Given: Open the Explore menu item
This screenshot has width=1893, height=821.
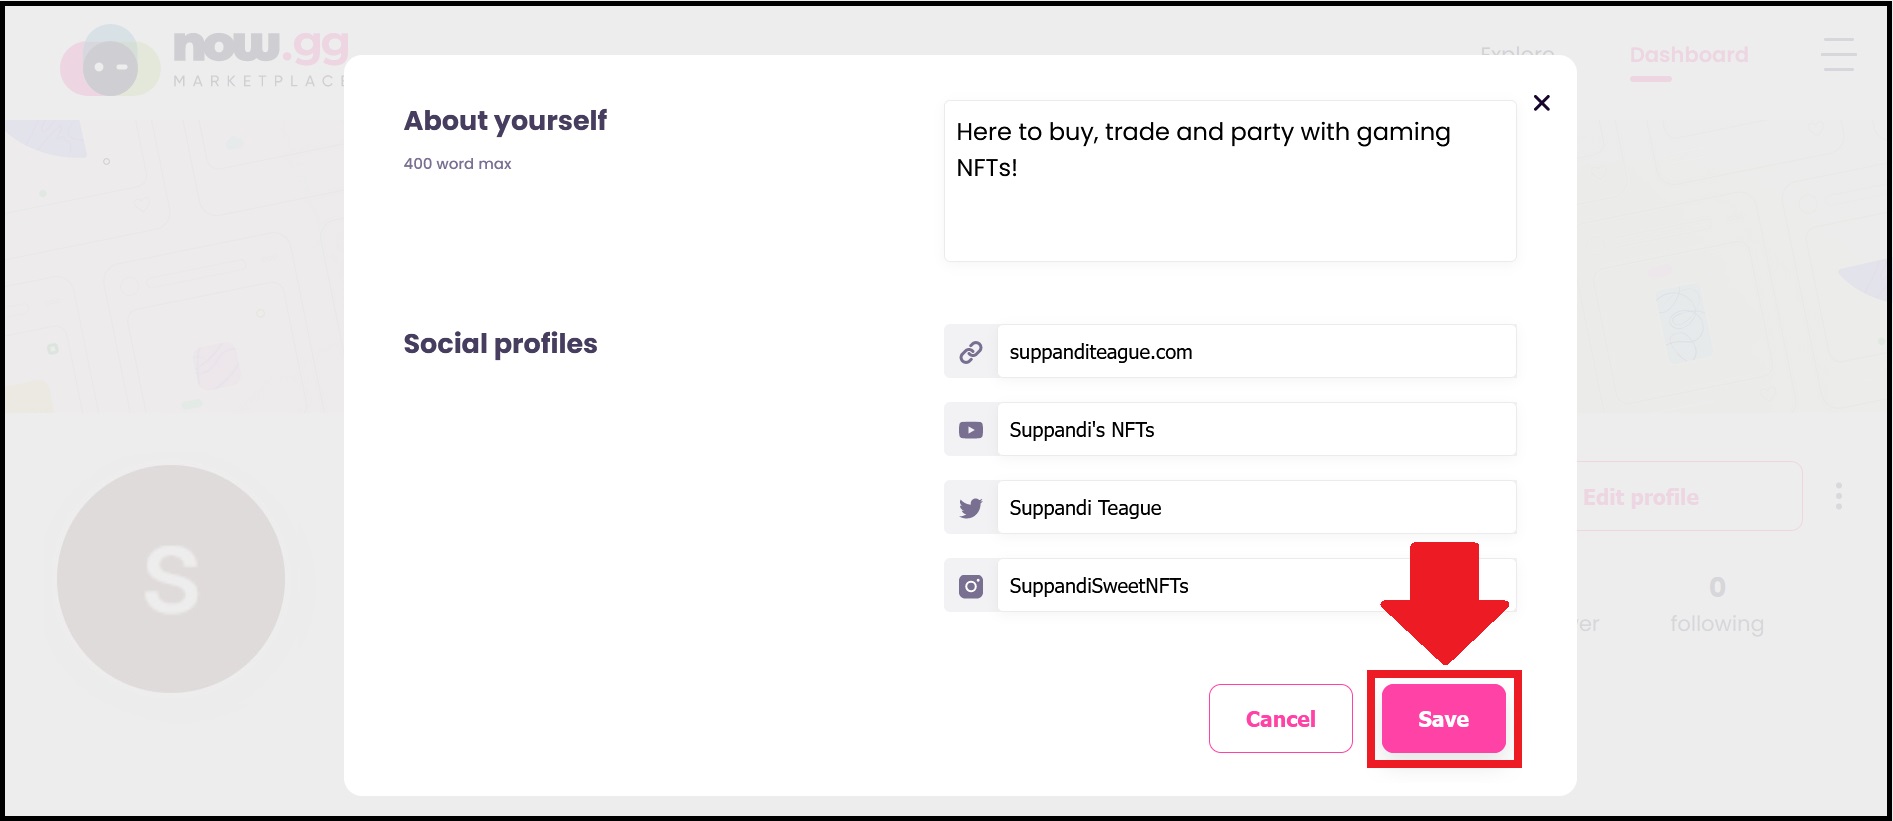Looking at the screenshot, I should 1517,50.
